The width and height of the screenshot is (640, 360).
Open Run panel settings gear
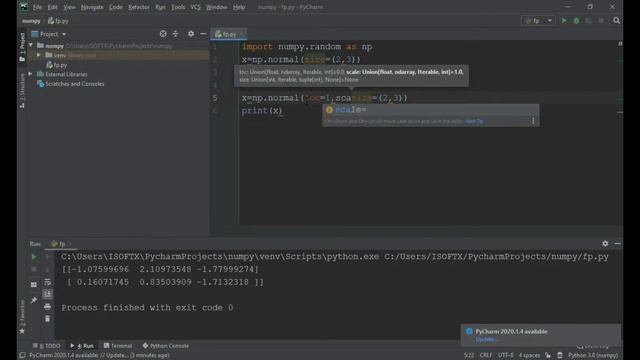tap(605, 243)
